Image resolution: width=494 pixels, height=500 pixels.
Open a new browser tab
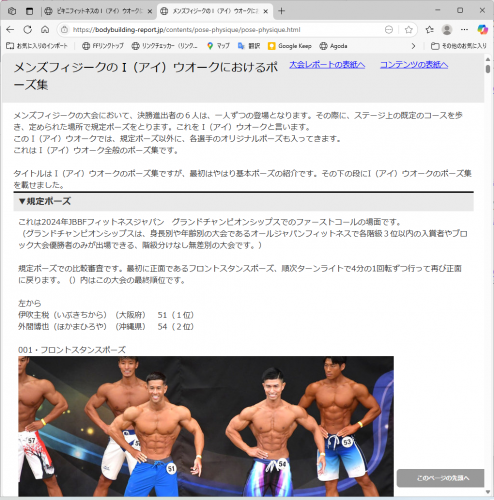coord(281,11)
